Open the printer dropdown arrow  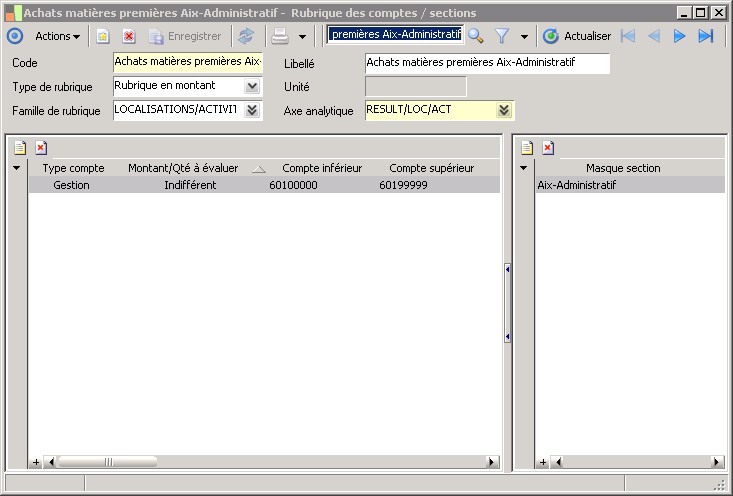tap(302, 36)
